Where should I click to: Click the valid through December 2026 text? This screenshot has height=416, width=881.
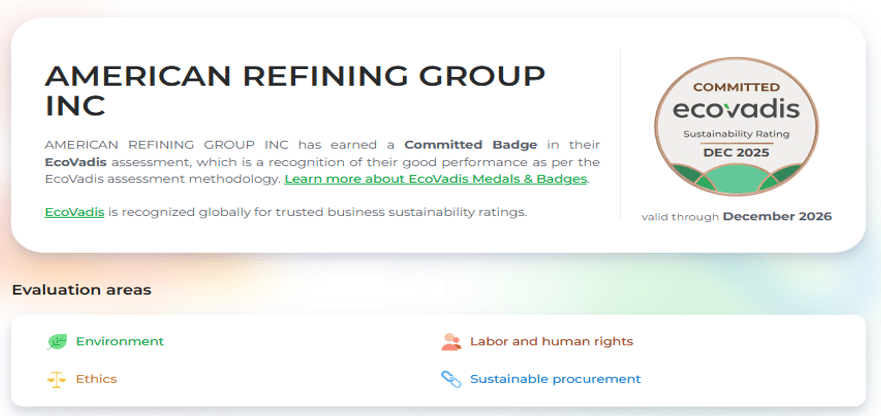coord(736,216)
